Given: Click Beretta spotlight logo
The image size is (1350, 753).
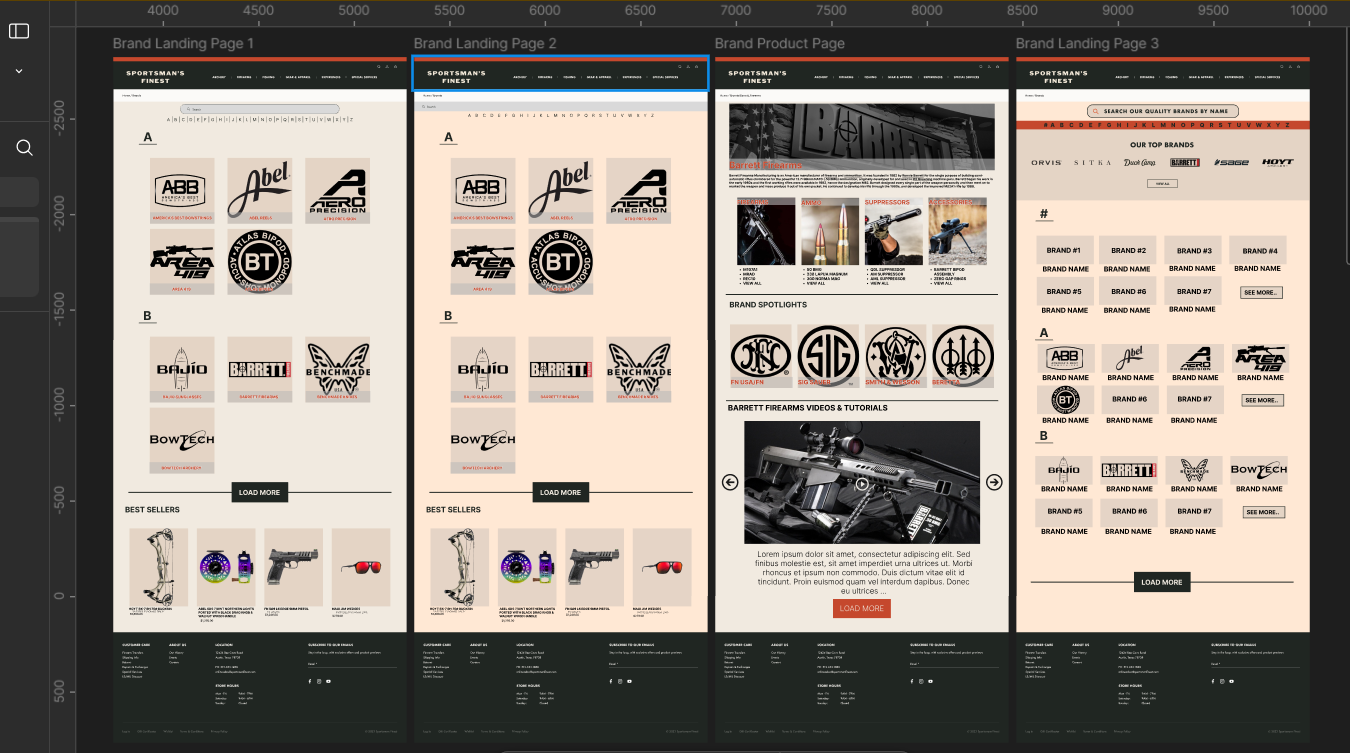Looking at the screenshot, I should (x=963, y=356).
